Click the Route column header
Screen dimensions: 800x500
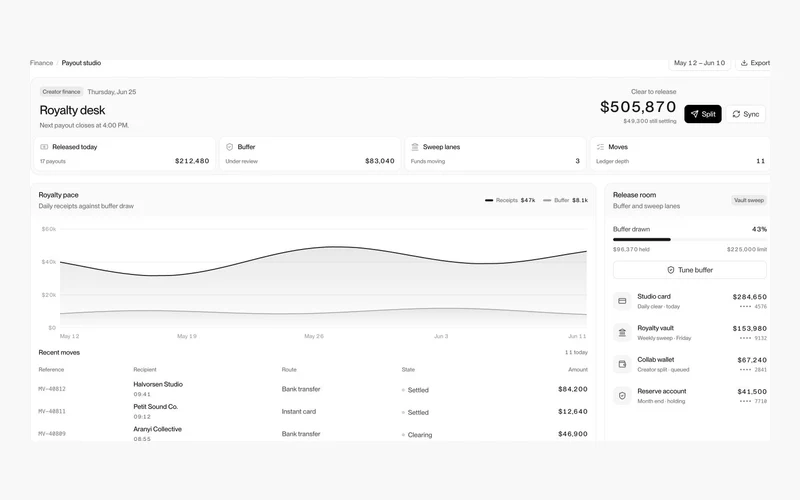289,370
